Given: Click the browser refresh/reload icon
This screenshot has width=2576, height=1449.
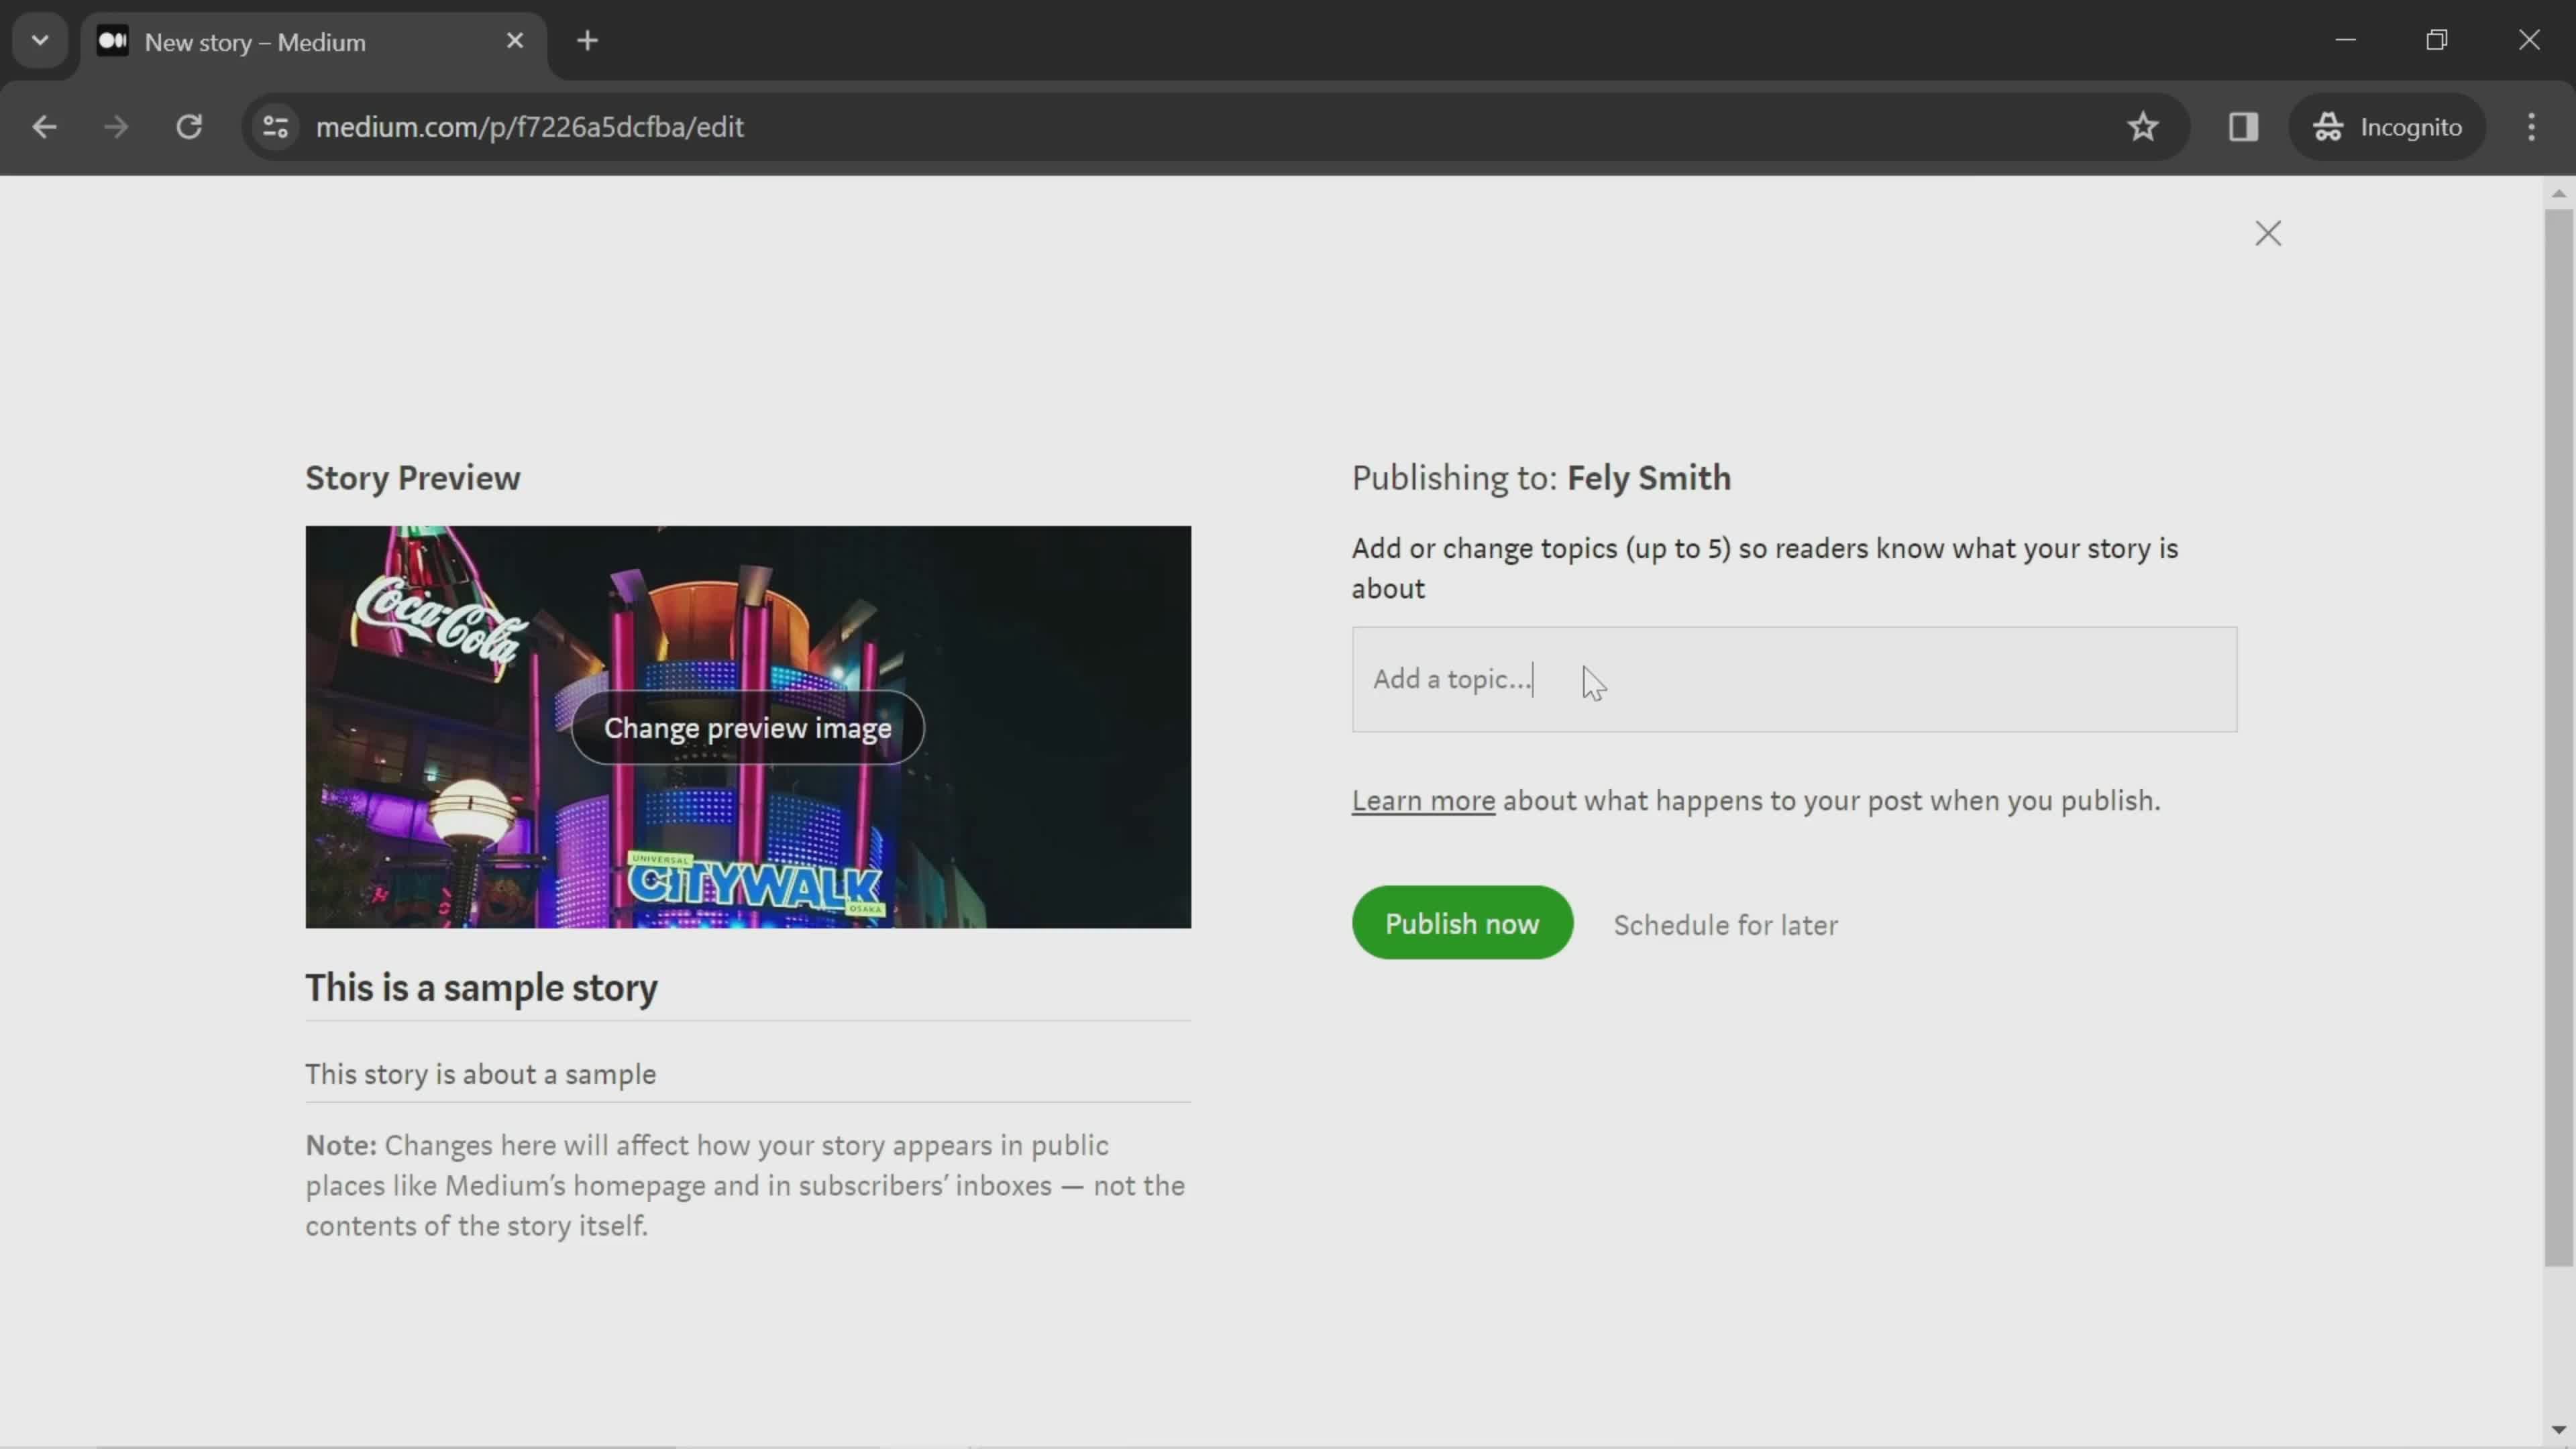Looking at the screenshot, I should (x=189, y=125).
